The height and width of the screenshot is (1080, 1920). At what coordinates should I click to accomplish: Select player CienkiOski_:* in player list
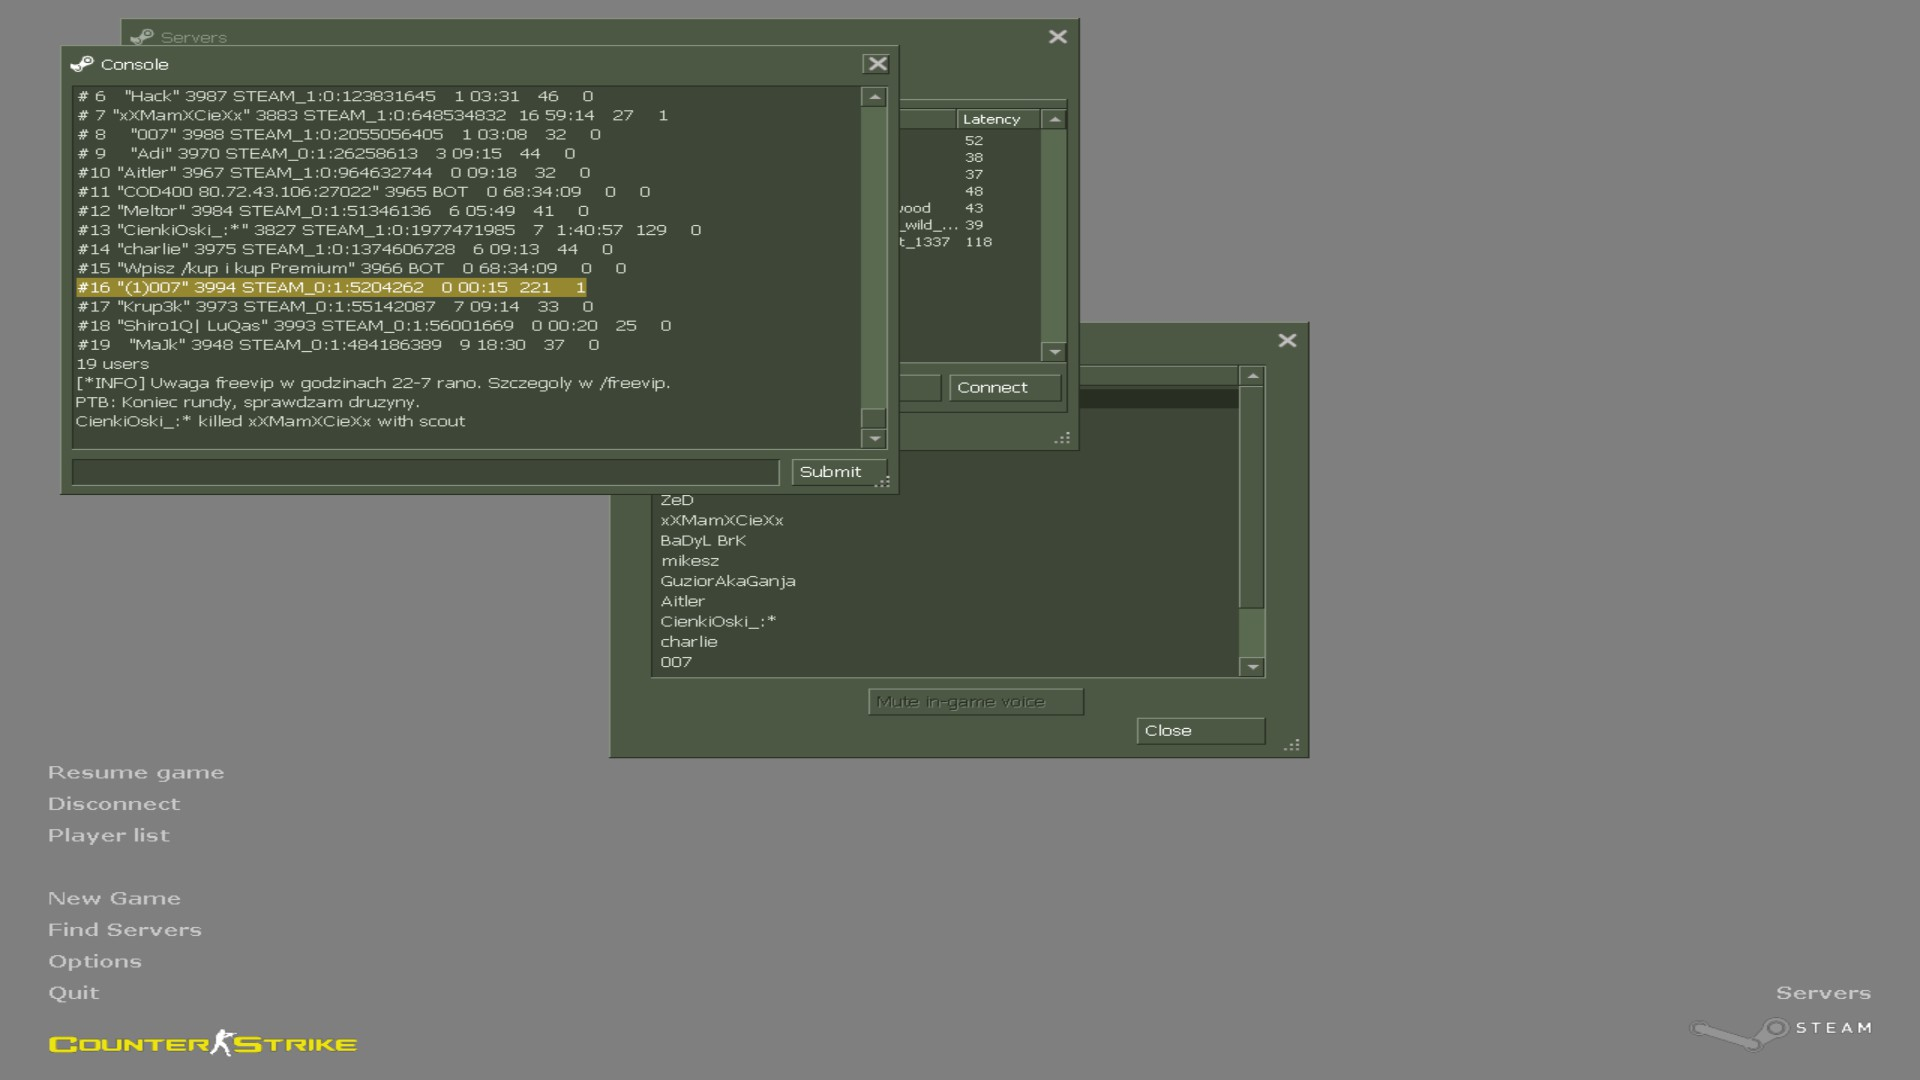click(x=717, y=622)
